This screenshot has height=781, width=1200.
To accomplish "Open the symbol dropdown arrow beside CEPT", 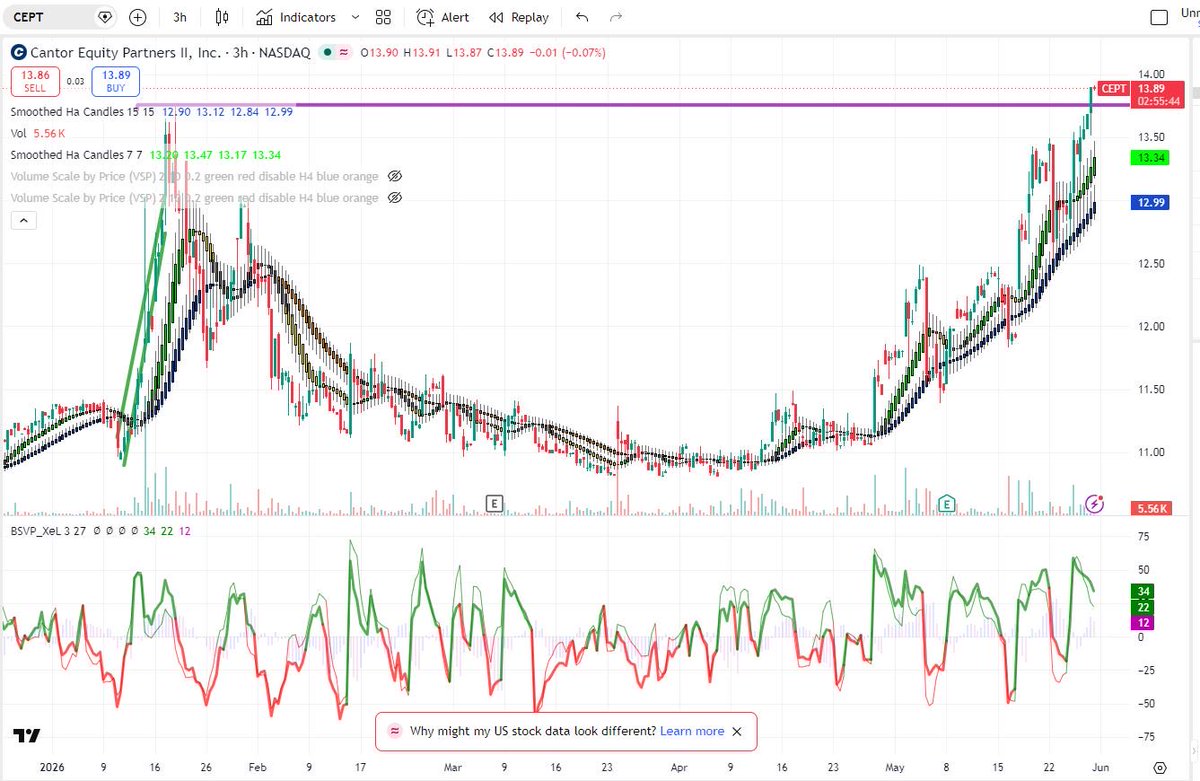I will click(106, 17).
